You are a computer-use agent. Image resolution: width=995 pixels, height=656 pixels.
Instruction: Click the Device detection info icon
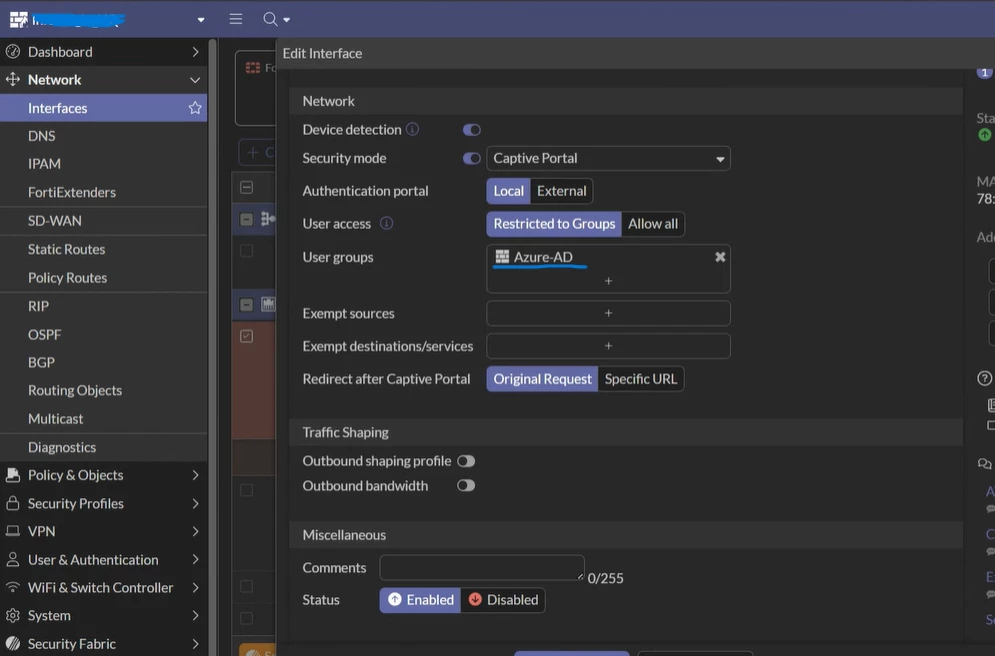click(412, 129)
